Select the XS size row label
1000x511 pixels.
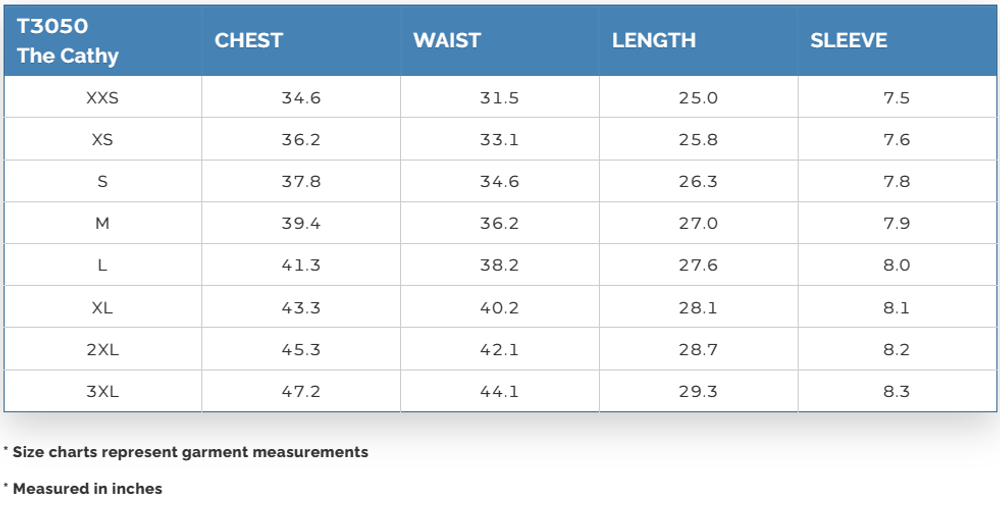click(102, 140)
